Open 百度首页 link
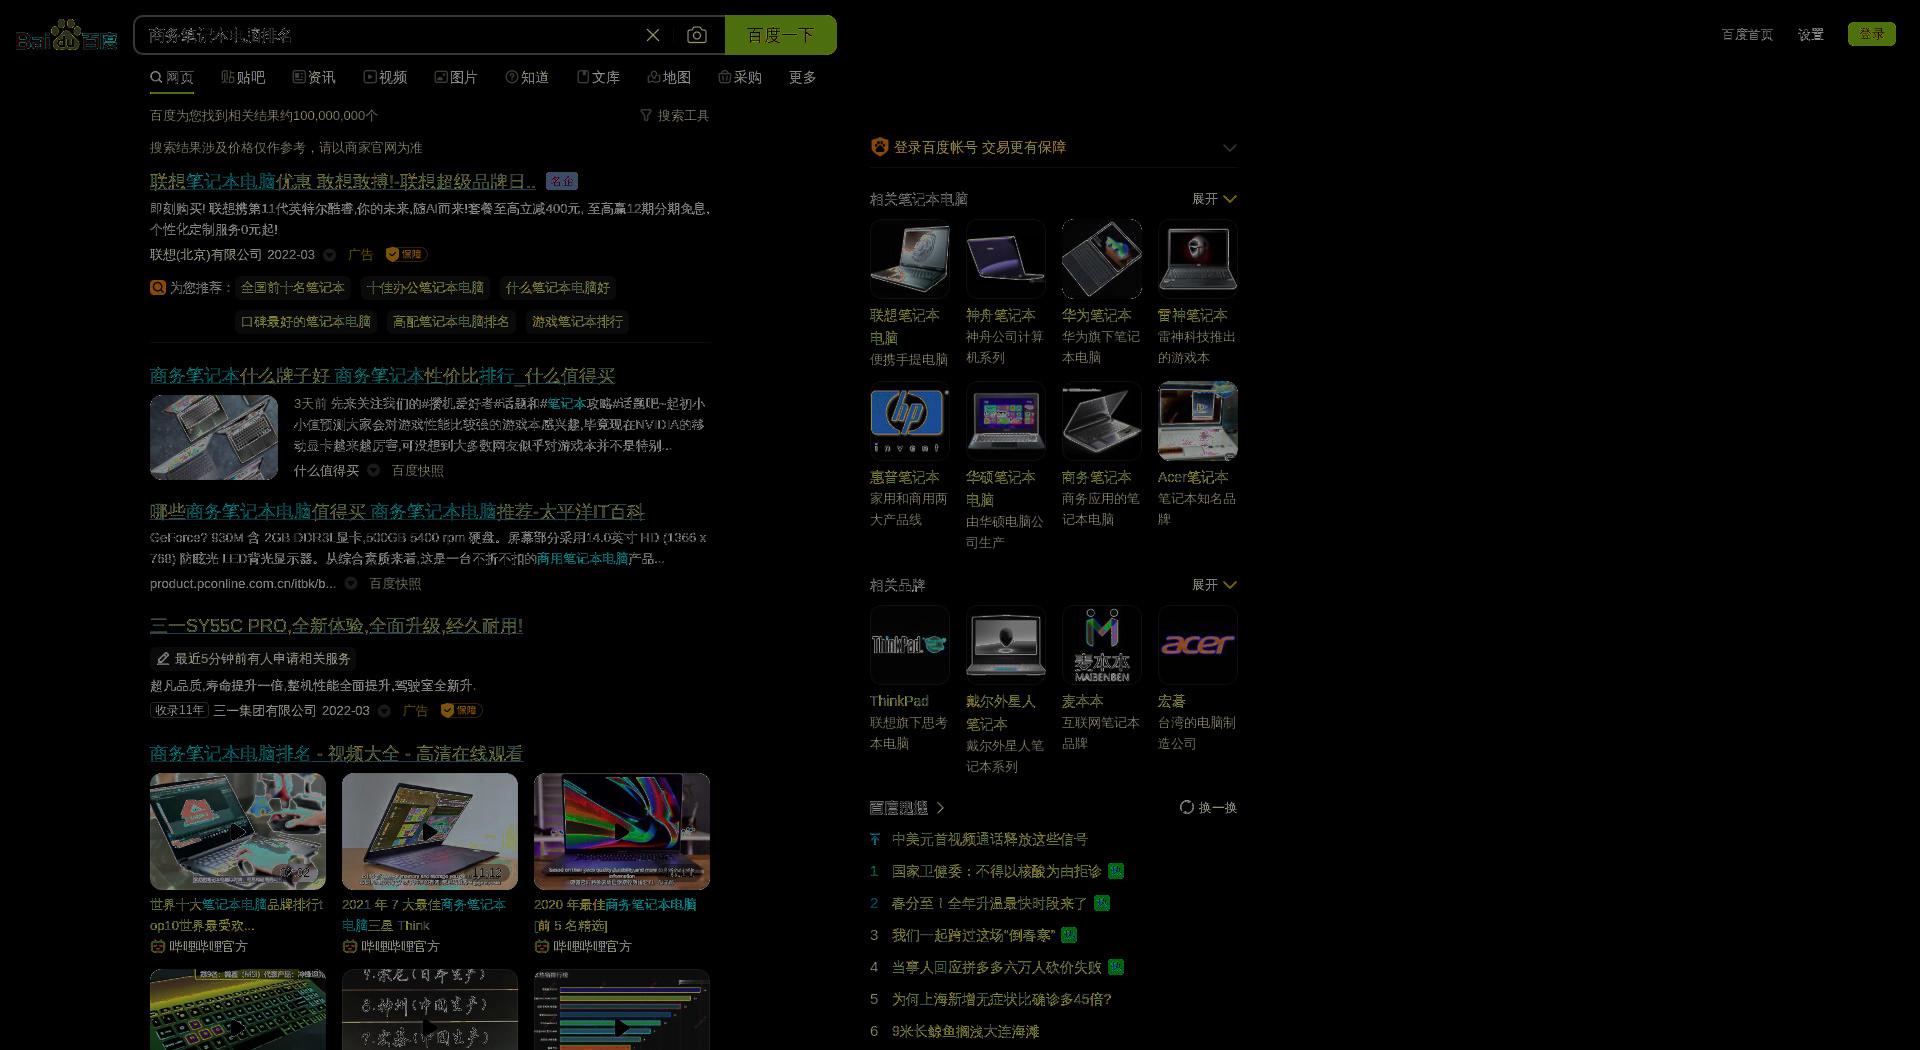 click(x=1747, y=34)
